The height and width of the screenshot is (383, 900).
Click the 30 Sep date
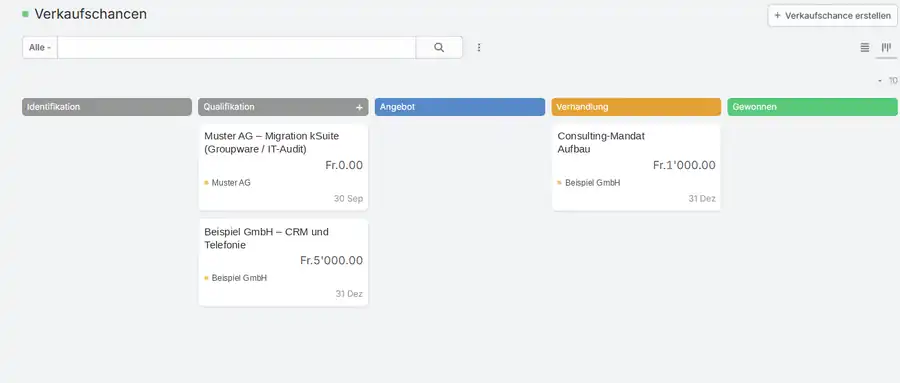pos(348,199)
